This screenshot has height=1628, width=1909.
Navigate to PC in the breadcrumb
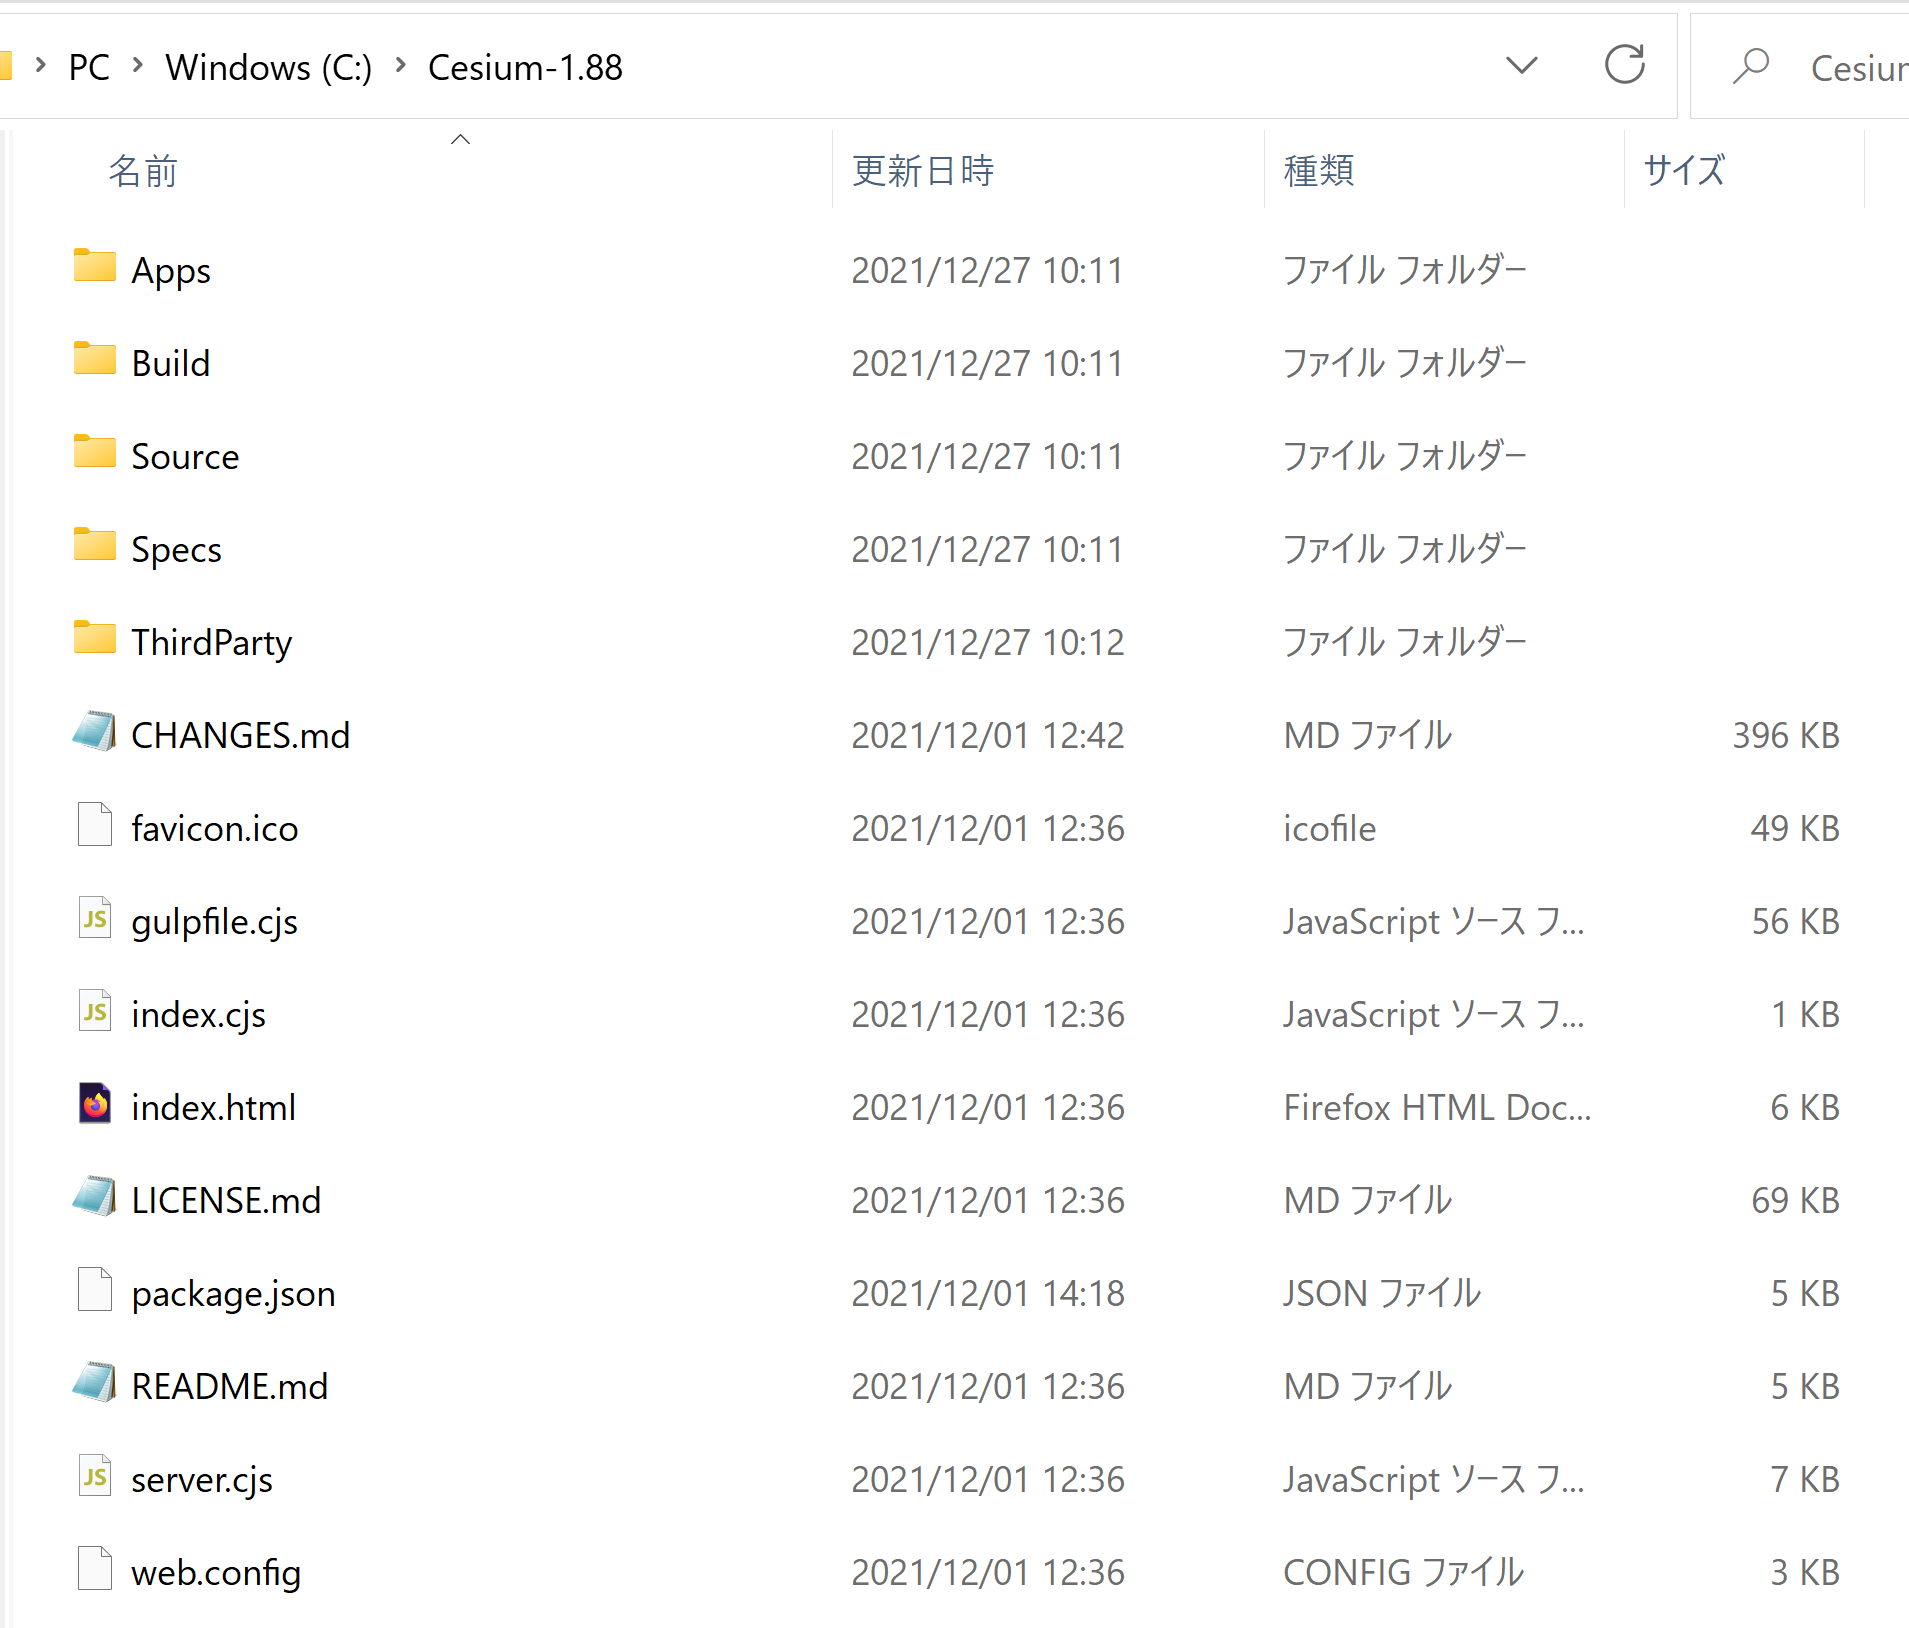coord(89,67)
